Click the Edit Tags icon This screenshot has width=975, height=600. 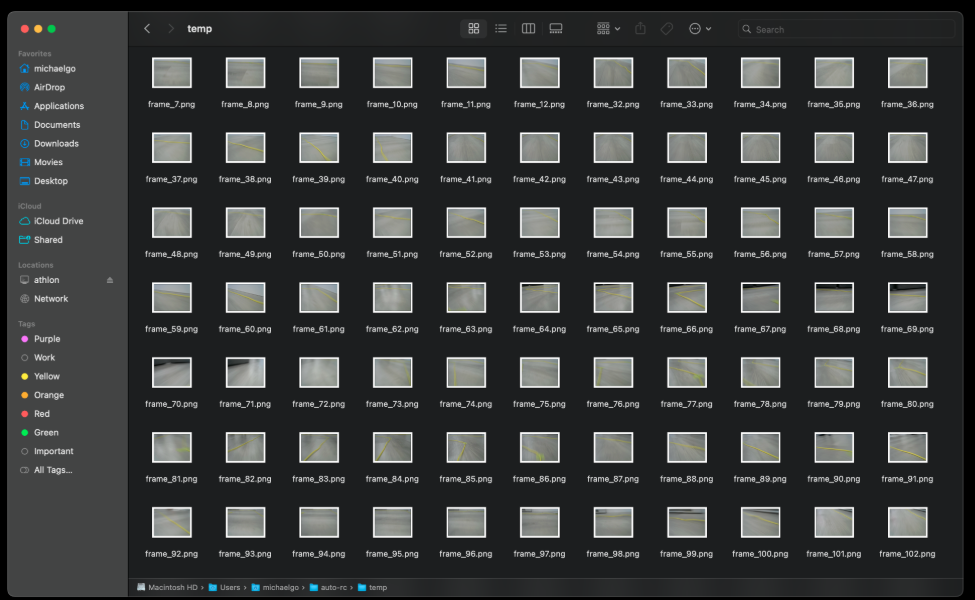point(667,29)
